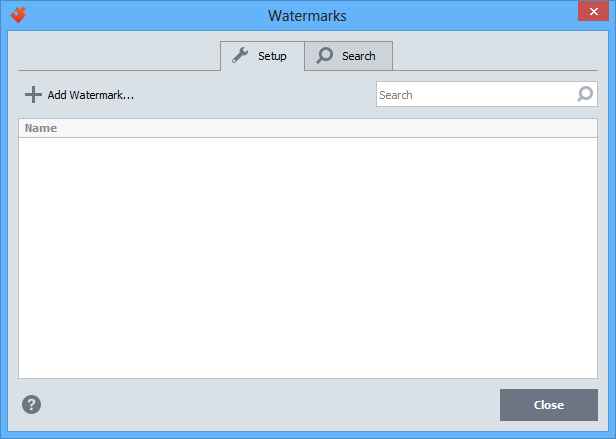Click empty toolbar space beside Add Watermark
The width and height of the screenshot is (616, 439).
click(250, 95)
